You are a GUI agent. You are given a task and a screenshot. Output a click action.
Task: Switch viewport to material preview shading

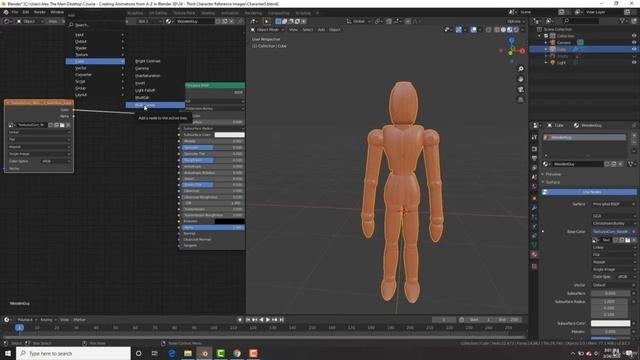(509, 29)
